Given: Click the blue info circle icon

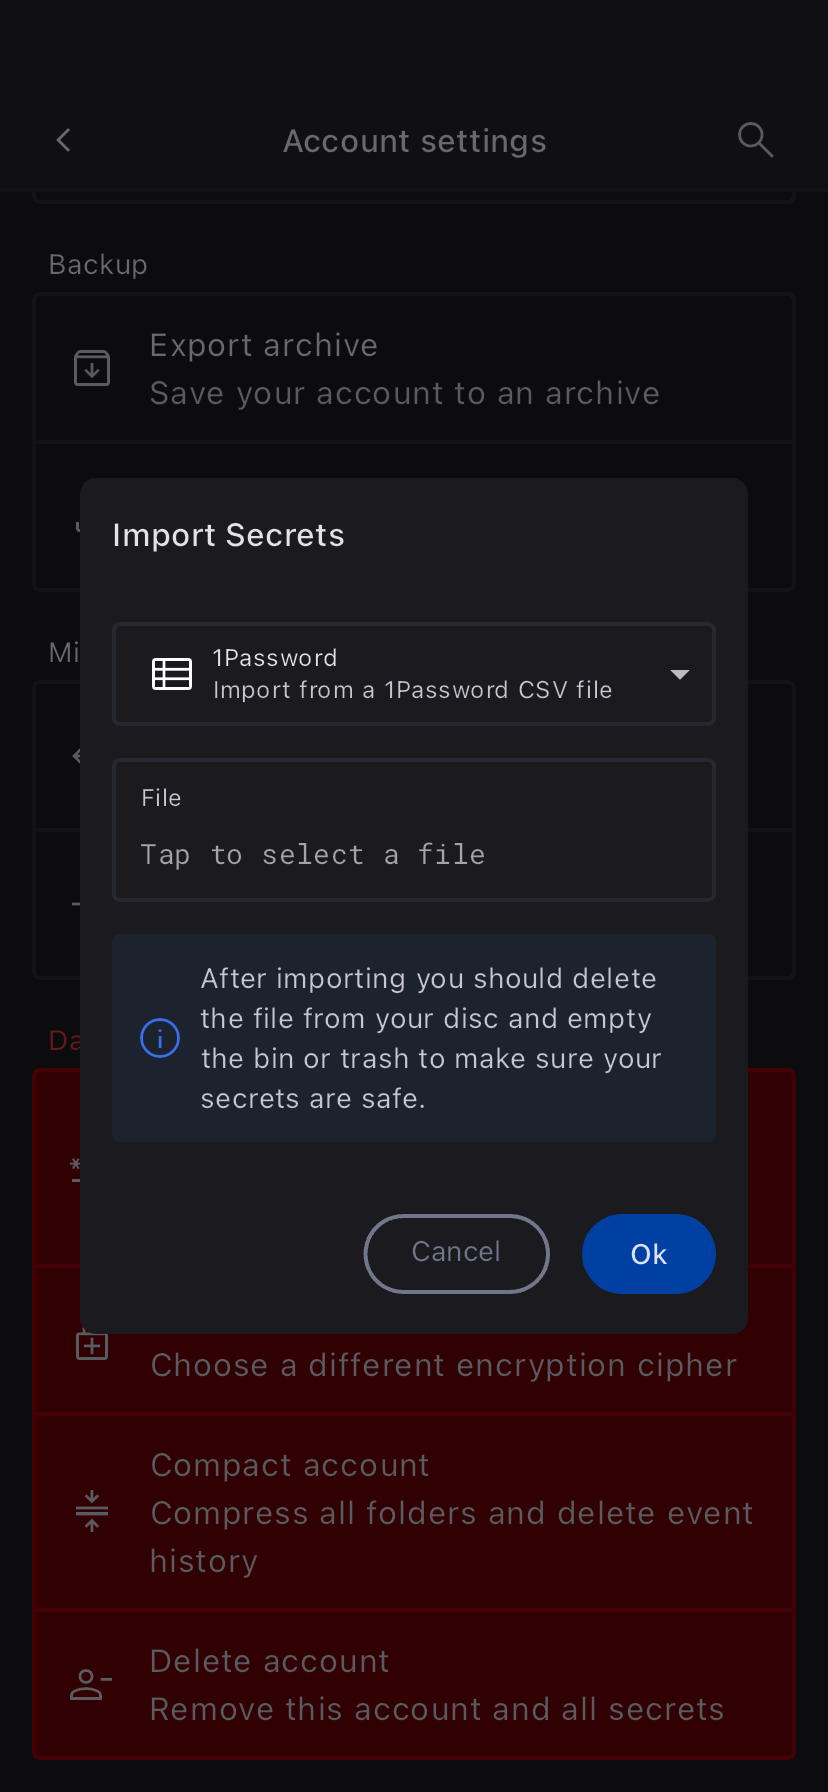Looking at the screenshot, I should pos(160,1038).
